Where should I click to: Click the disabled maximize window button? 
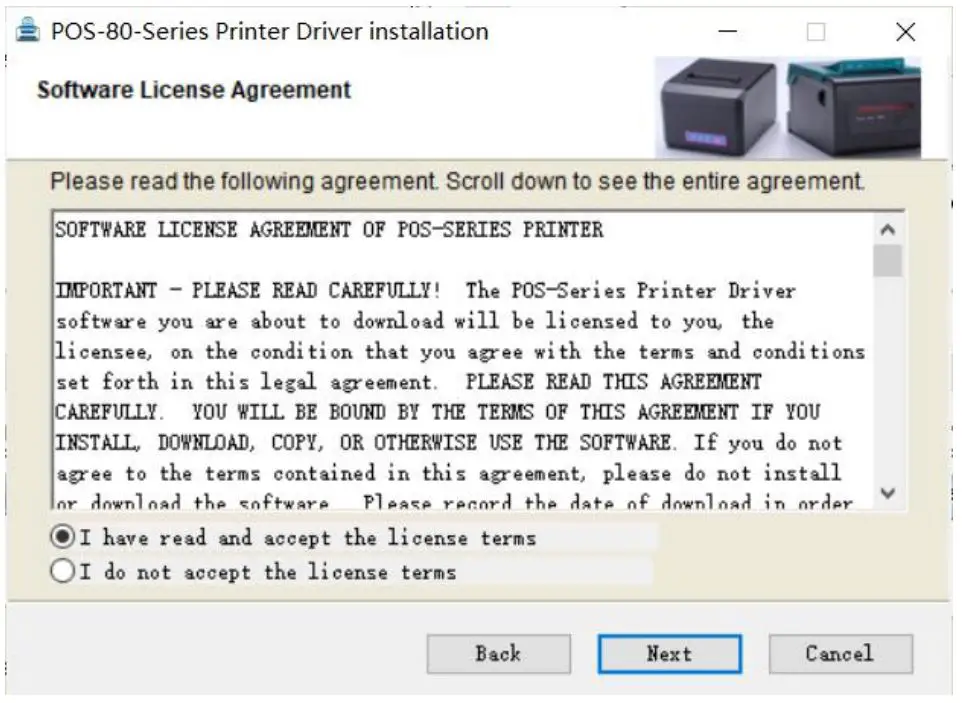pos(816,31)
